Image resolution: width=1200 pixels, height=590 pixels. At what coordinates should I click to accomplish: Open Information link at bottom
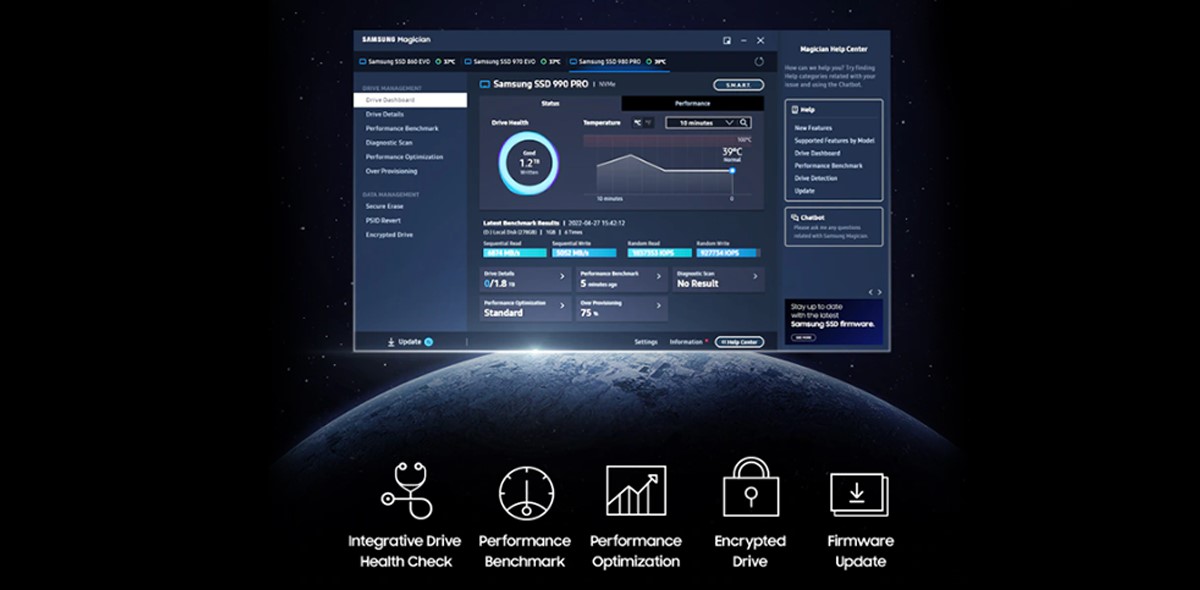(x=688, y=342)
